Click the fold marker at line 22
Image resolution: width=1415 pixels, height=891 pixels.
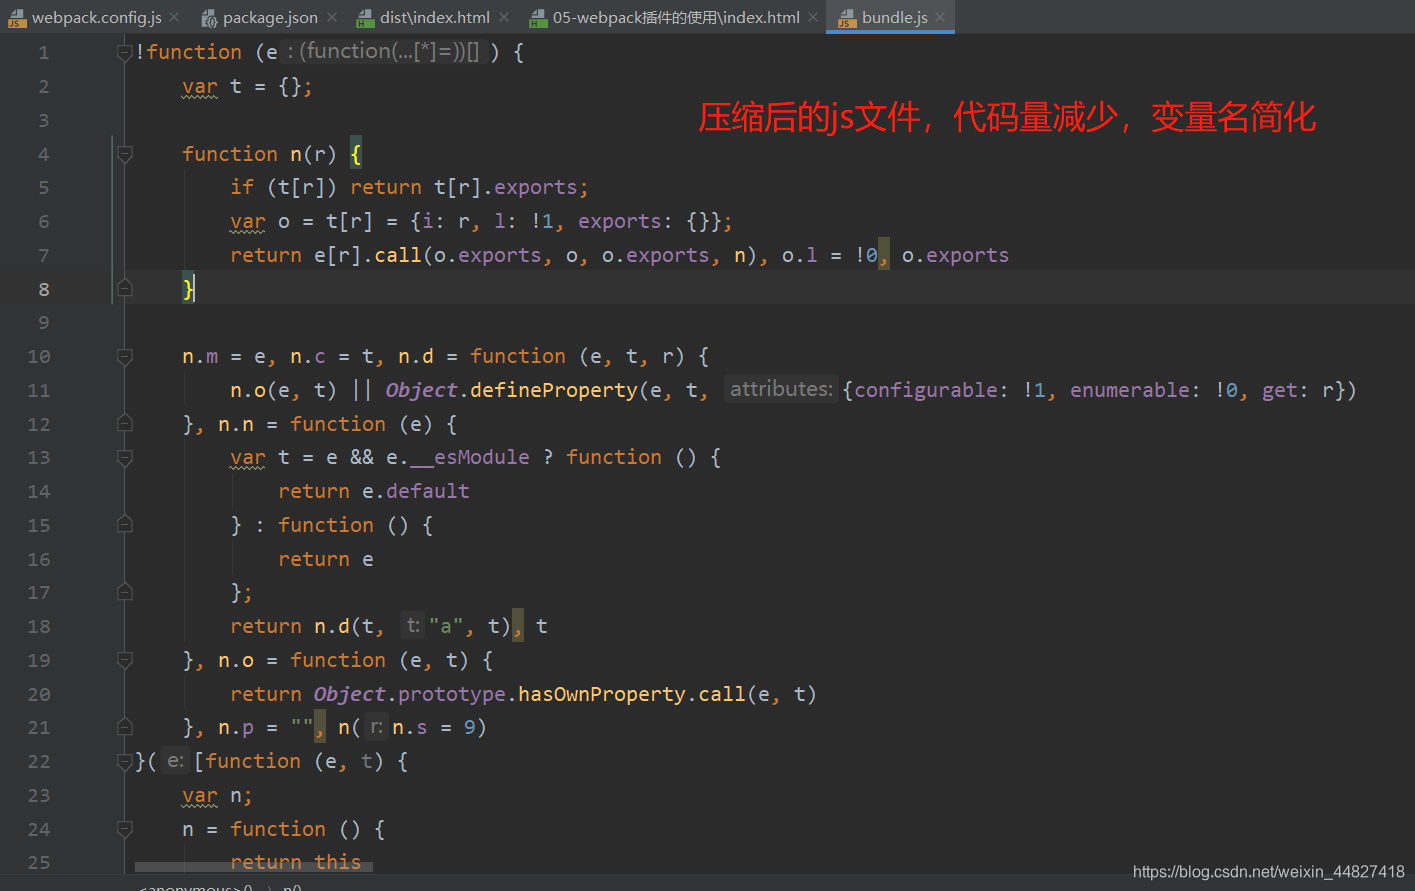click(x=125, y=761)
